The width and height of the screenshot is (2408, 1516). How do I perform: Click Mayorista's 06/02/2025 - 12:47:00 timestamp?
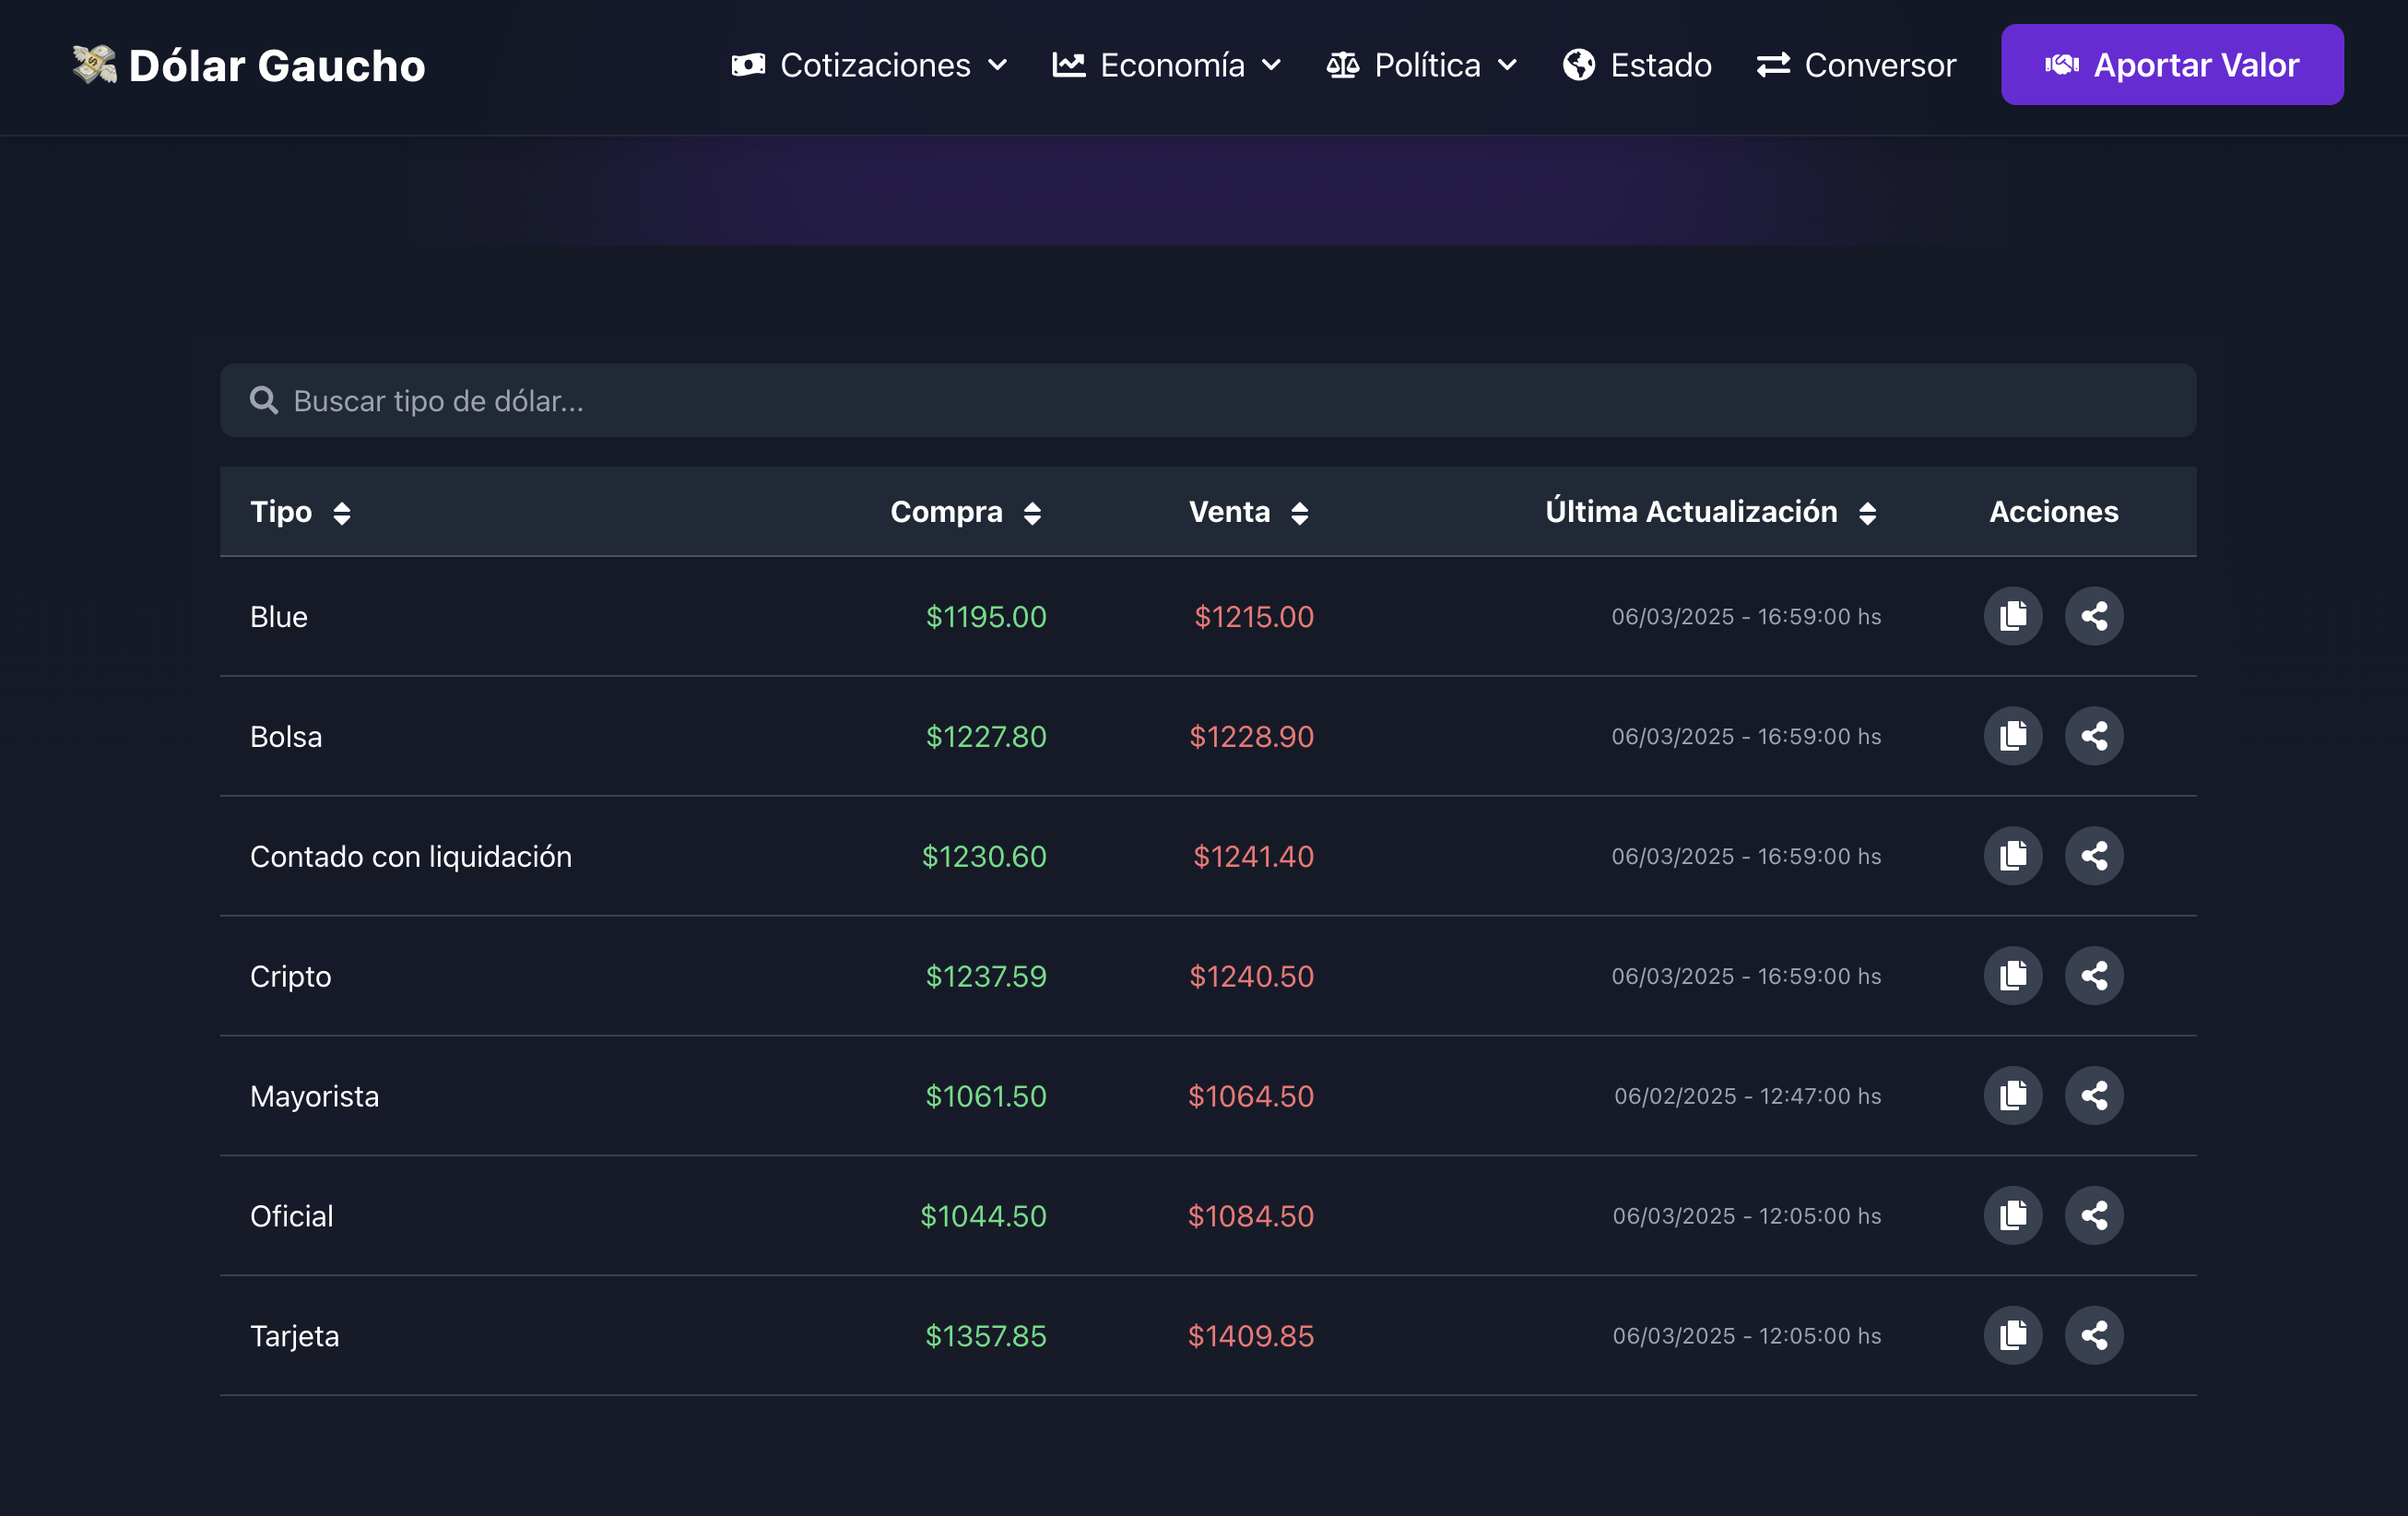click(x=1747, y=1097)
